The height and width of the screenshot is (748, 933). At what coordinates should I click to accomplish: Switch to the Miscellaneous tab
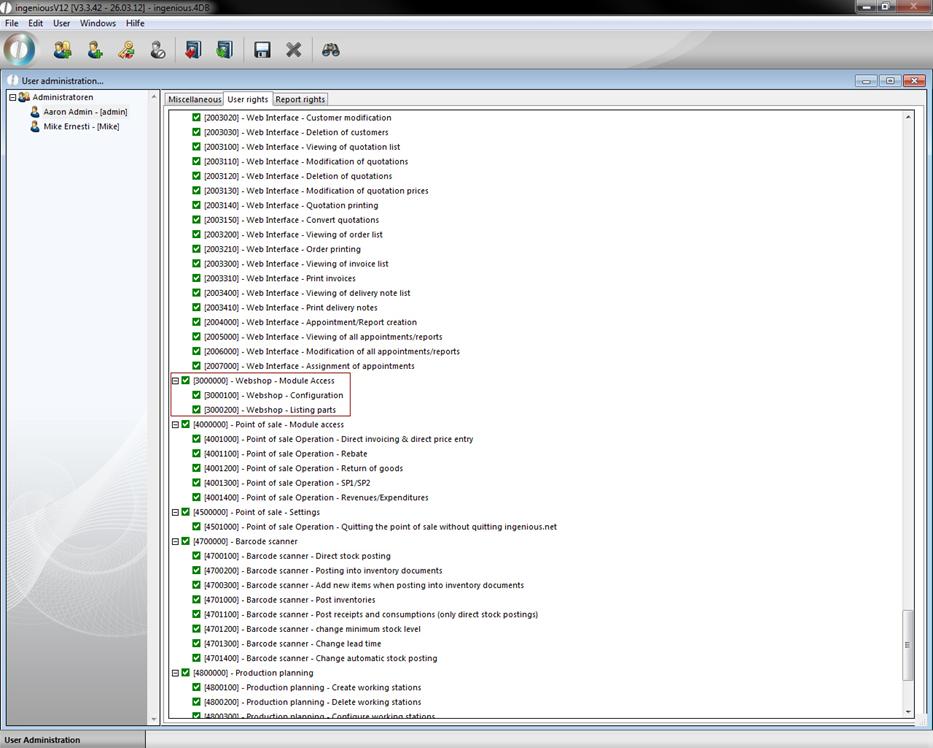pyautogui.click(x=194, y=99)
